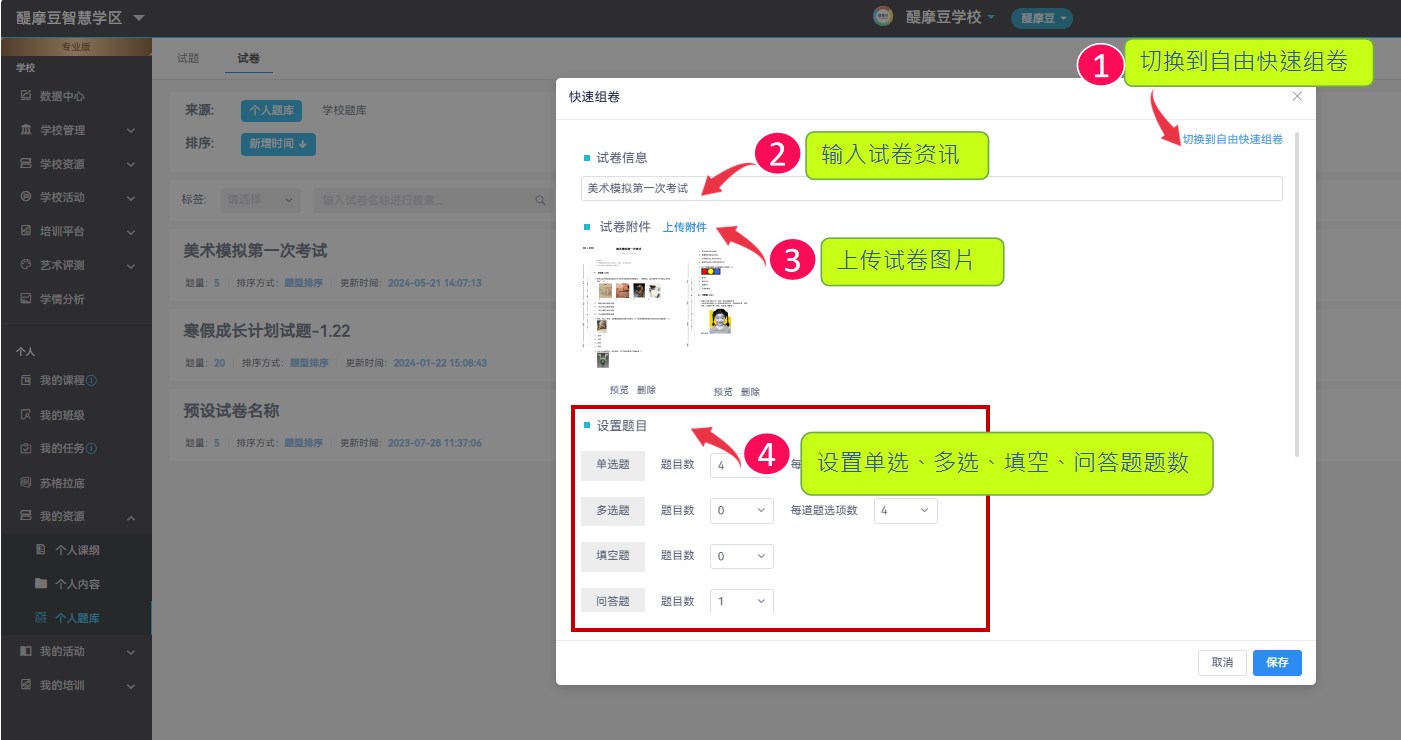This screenshot has height=740, width=1401.
Task: Close the 快速组卷 dialog with X
Action: click(x=1297, y=96)
